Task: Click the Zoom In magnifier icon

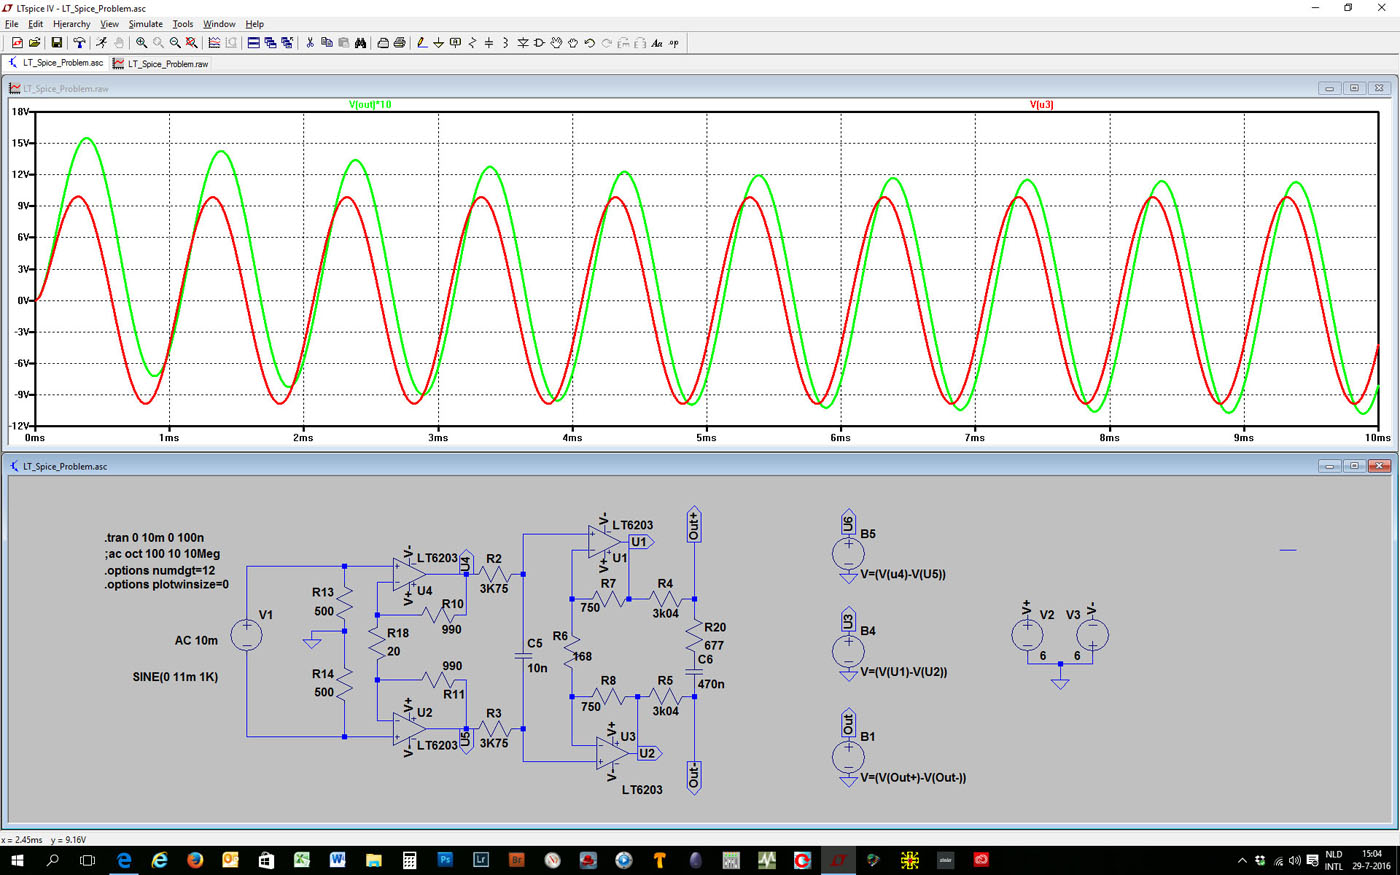Action: pos(141,43)
